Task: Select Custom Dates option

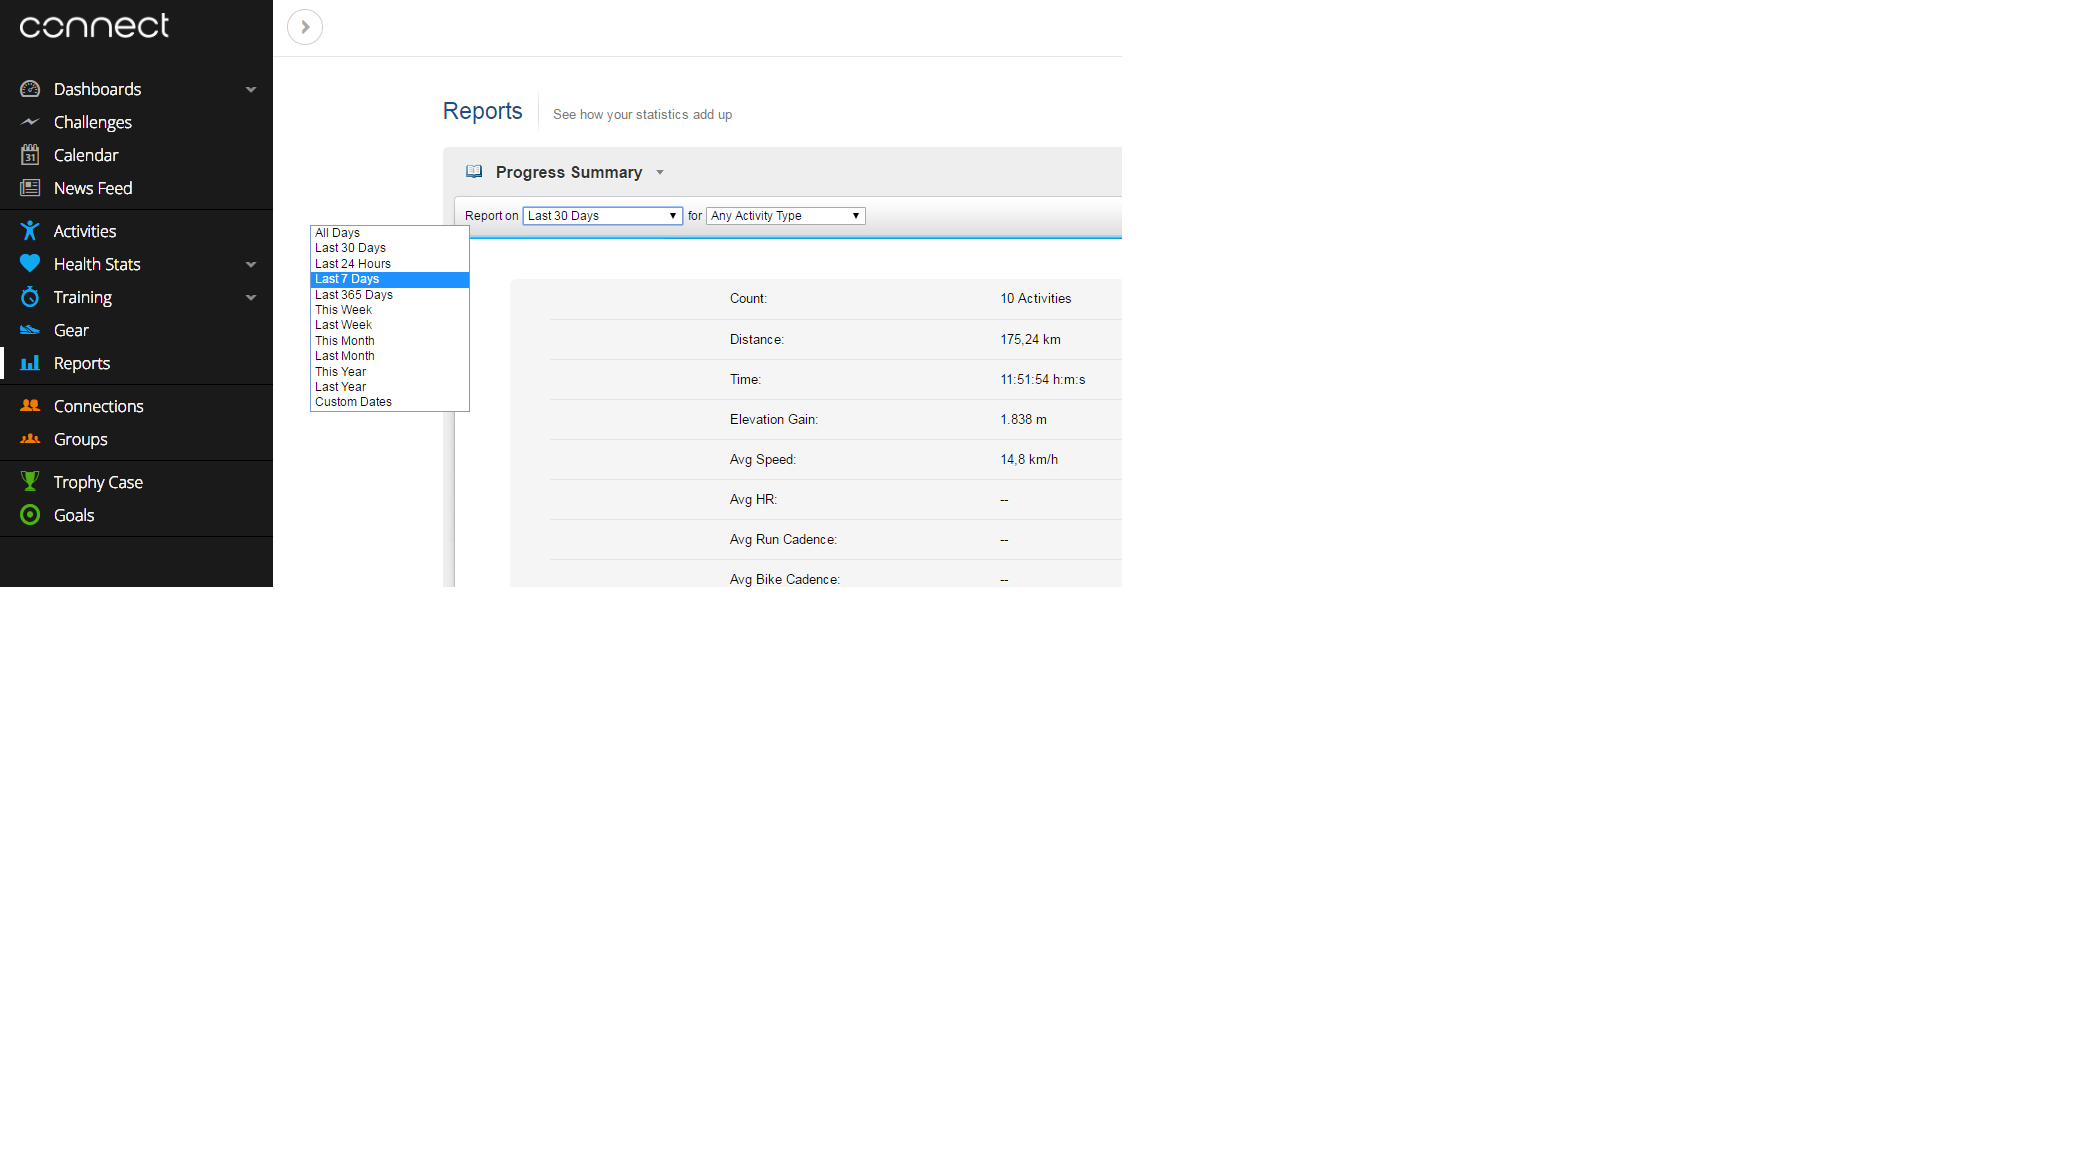Action: click(390, 402)
